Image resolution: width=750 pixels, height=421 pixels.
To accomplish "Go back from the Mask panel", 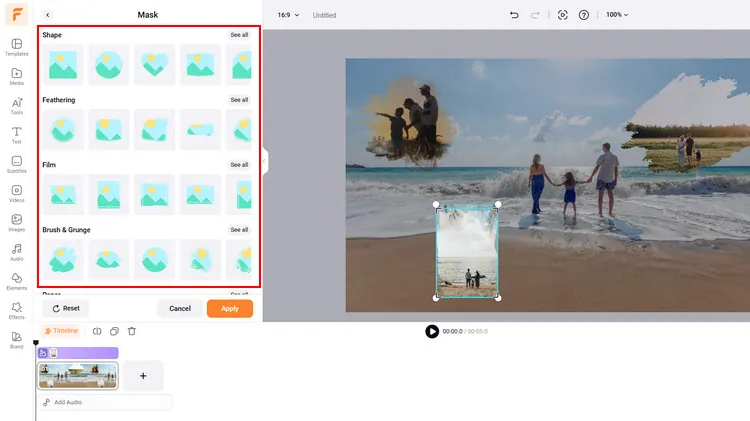I will [x=48, y=15].
